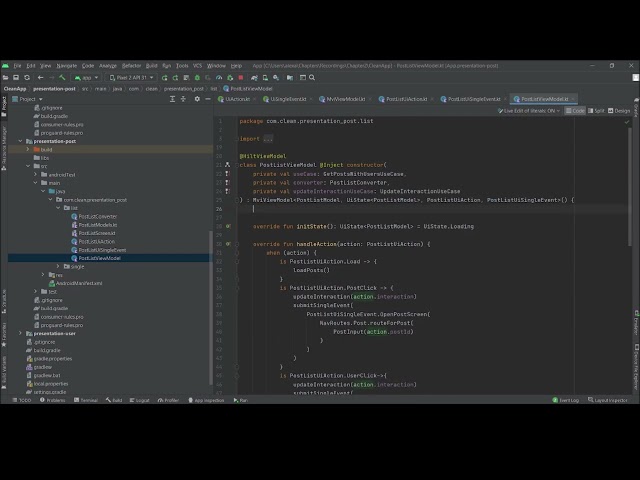Expand the build folder under presentation-post

coord(28,149)
